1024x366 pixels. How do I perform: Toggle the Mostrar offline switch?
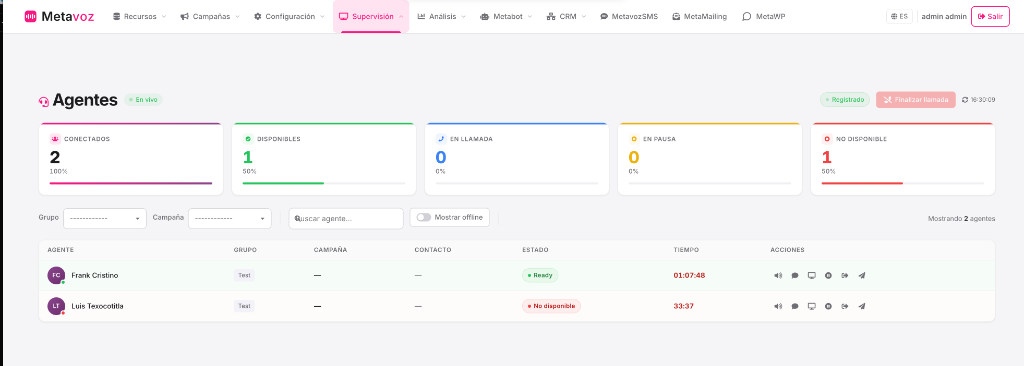[x=424, y=217]
